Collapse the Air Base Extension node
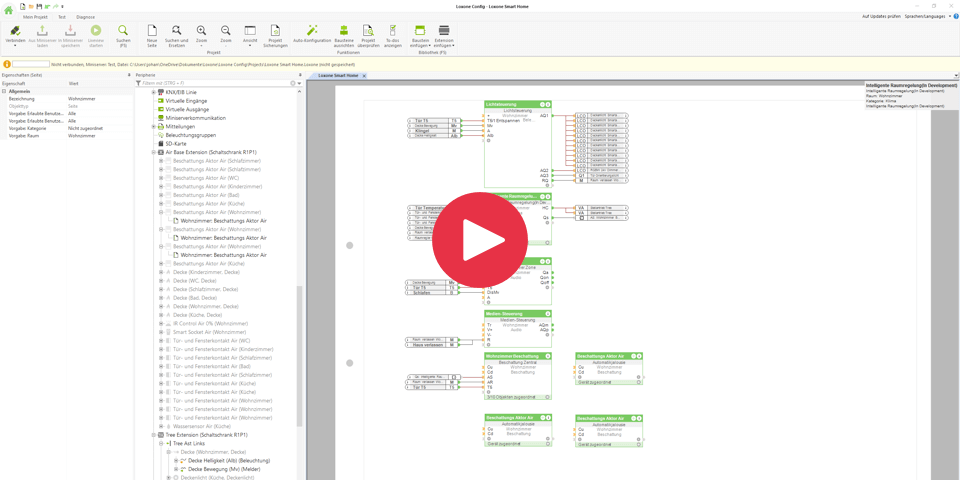Screen dimensions: 960x480 154,153
